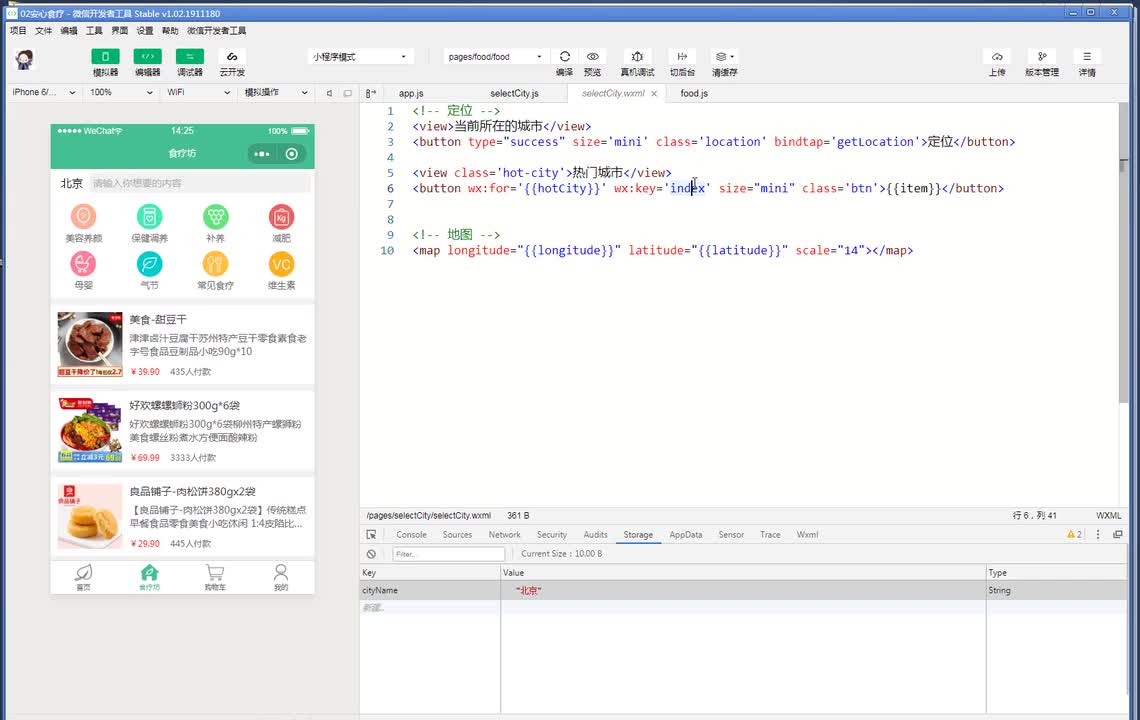Open the iPhone 6 device dropdown

click(x=42, y=93)
